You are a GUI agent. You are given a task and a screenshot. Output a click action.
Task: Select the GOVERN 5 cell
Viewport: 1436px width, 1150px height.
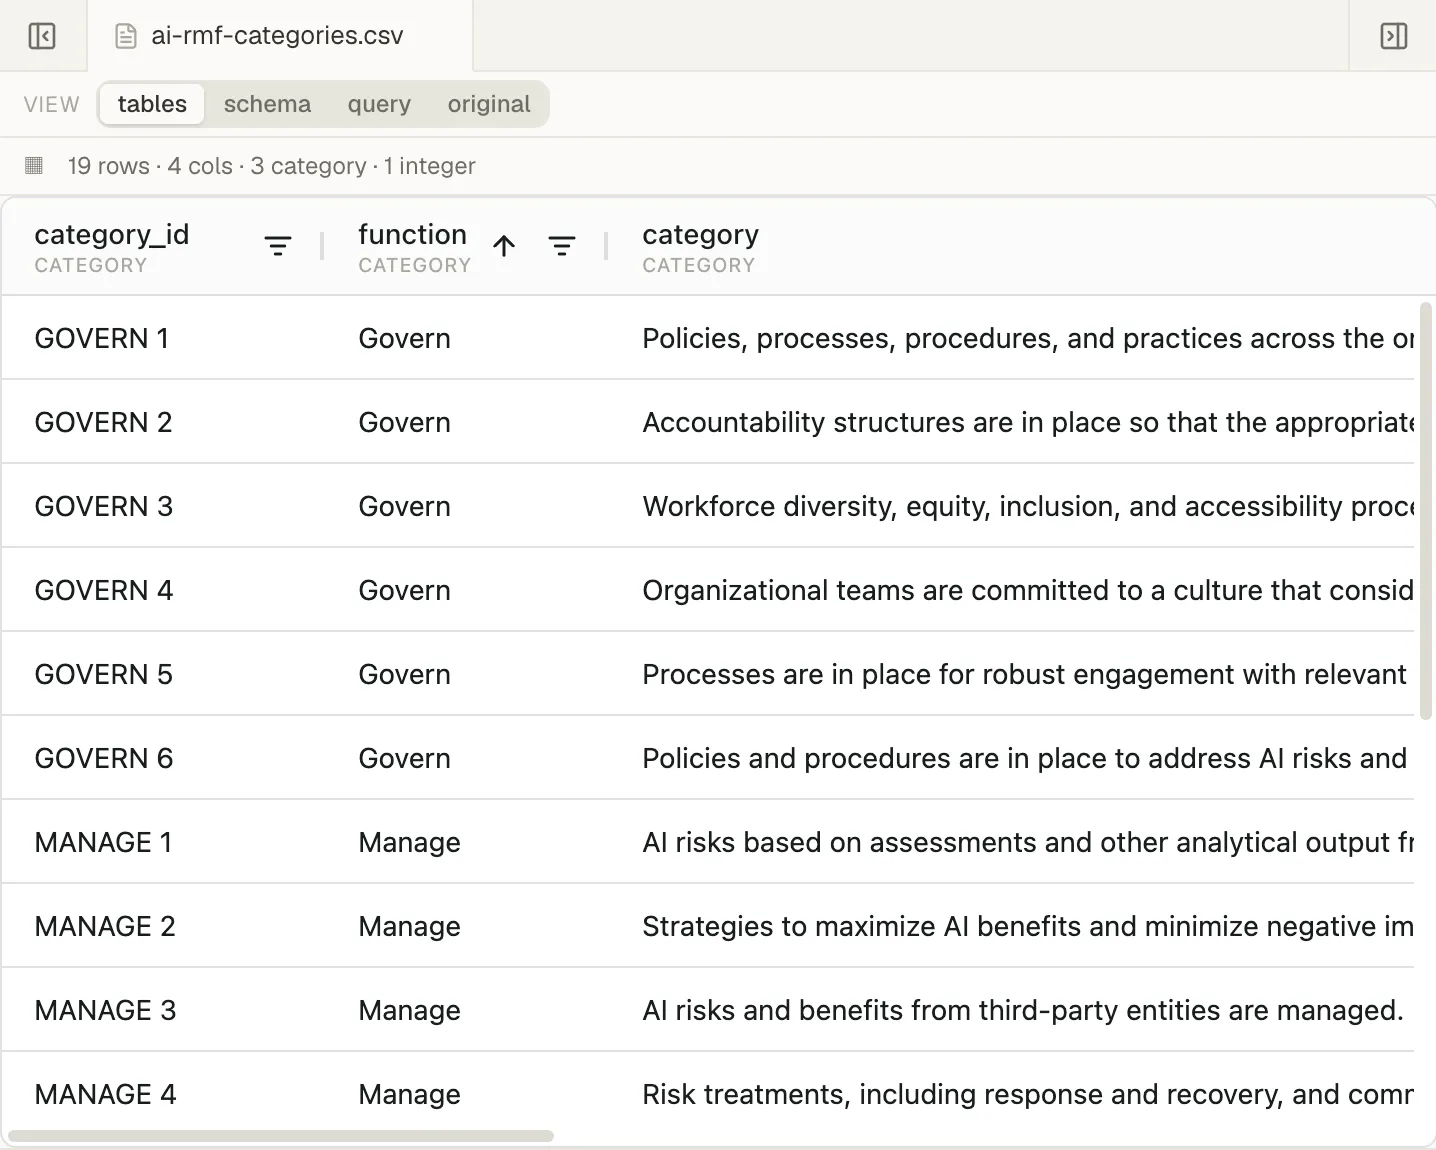click(162, 674)
